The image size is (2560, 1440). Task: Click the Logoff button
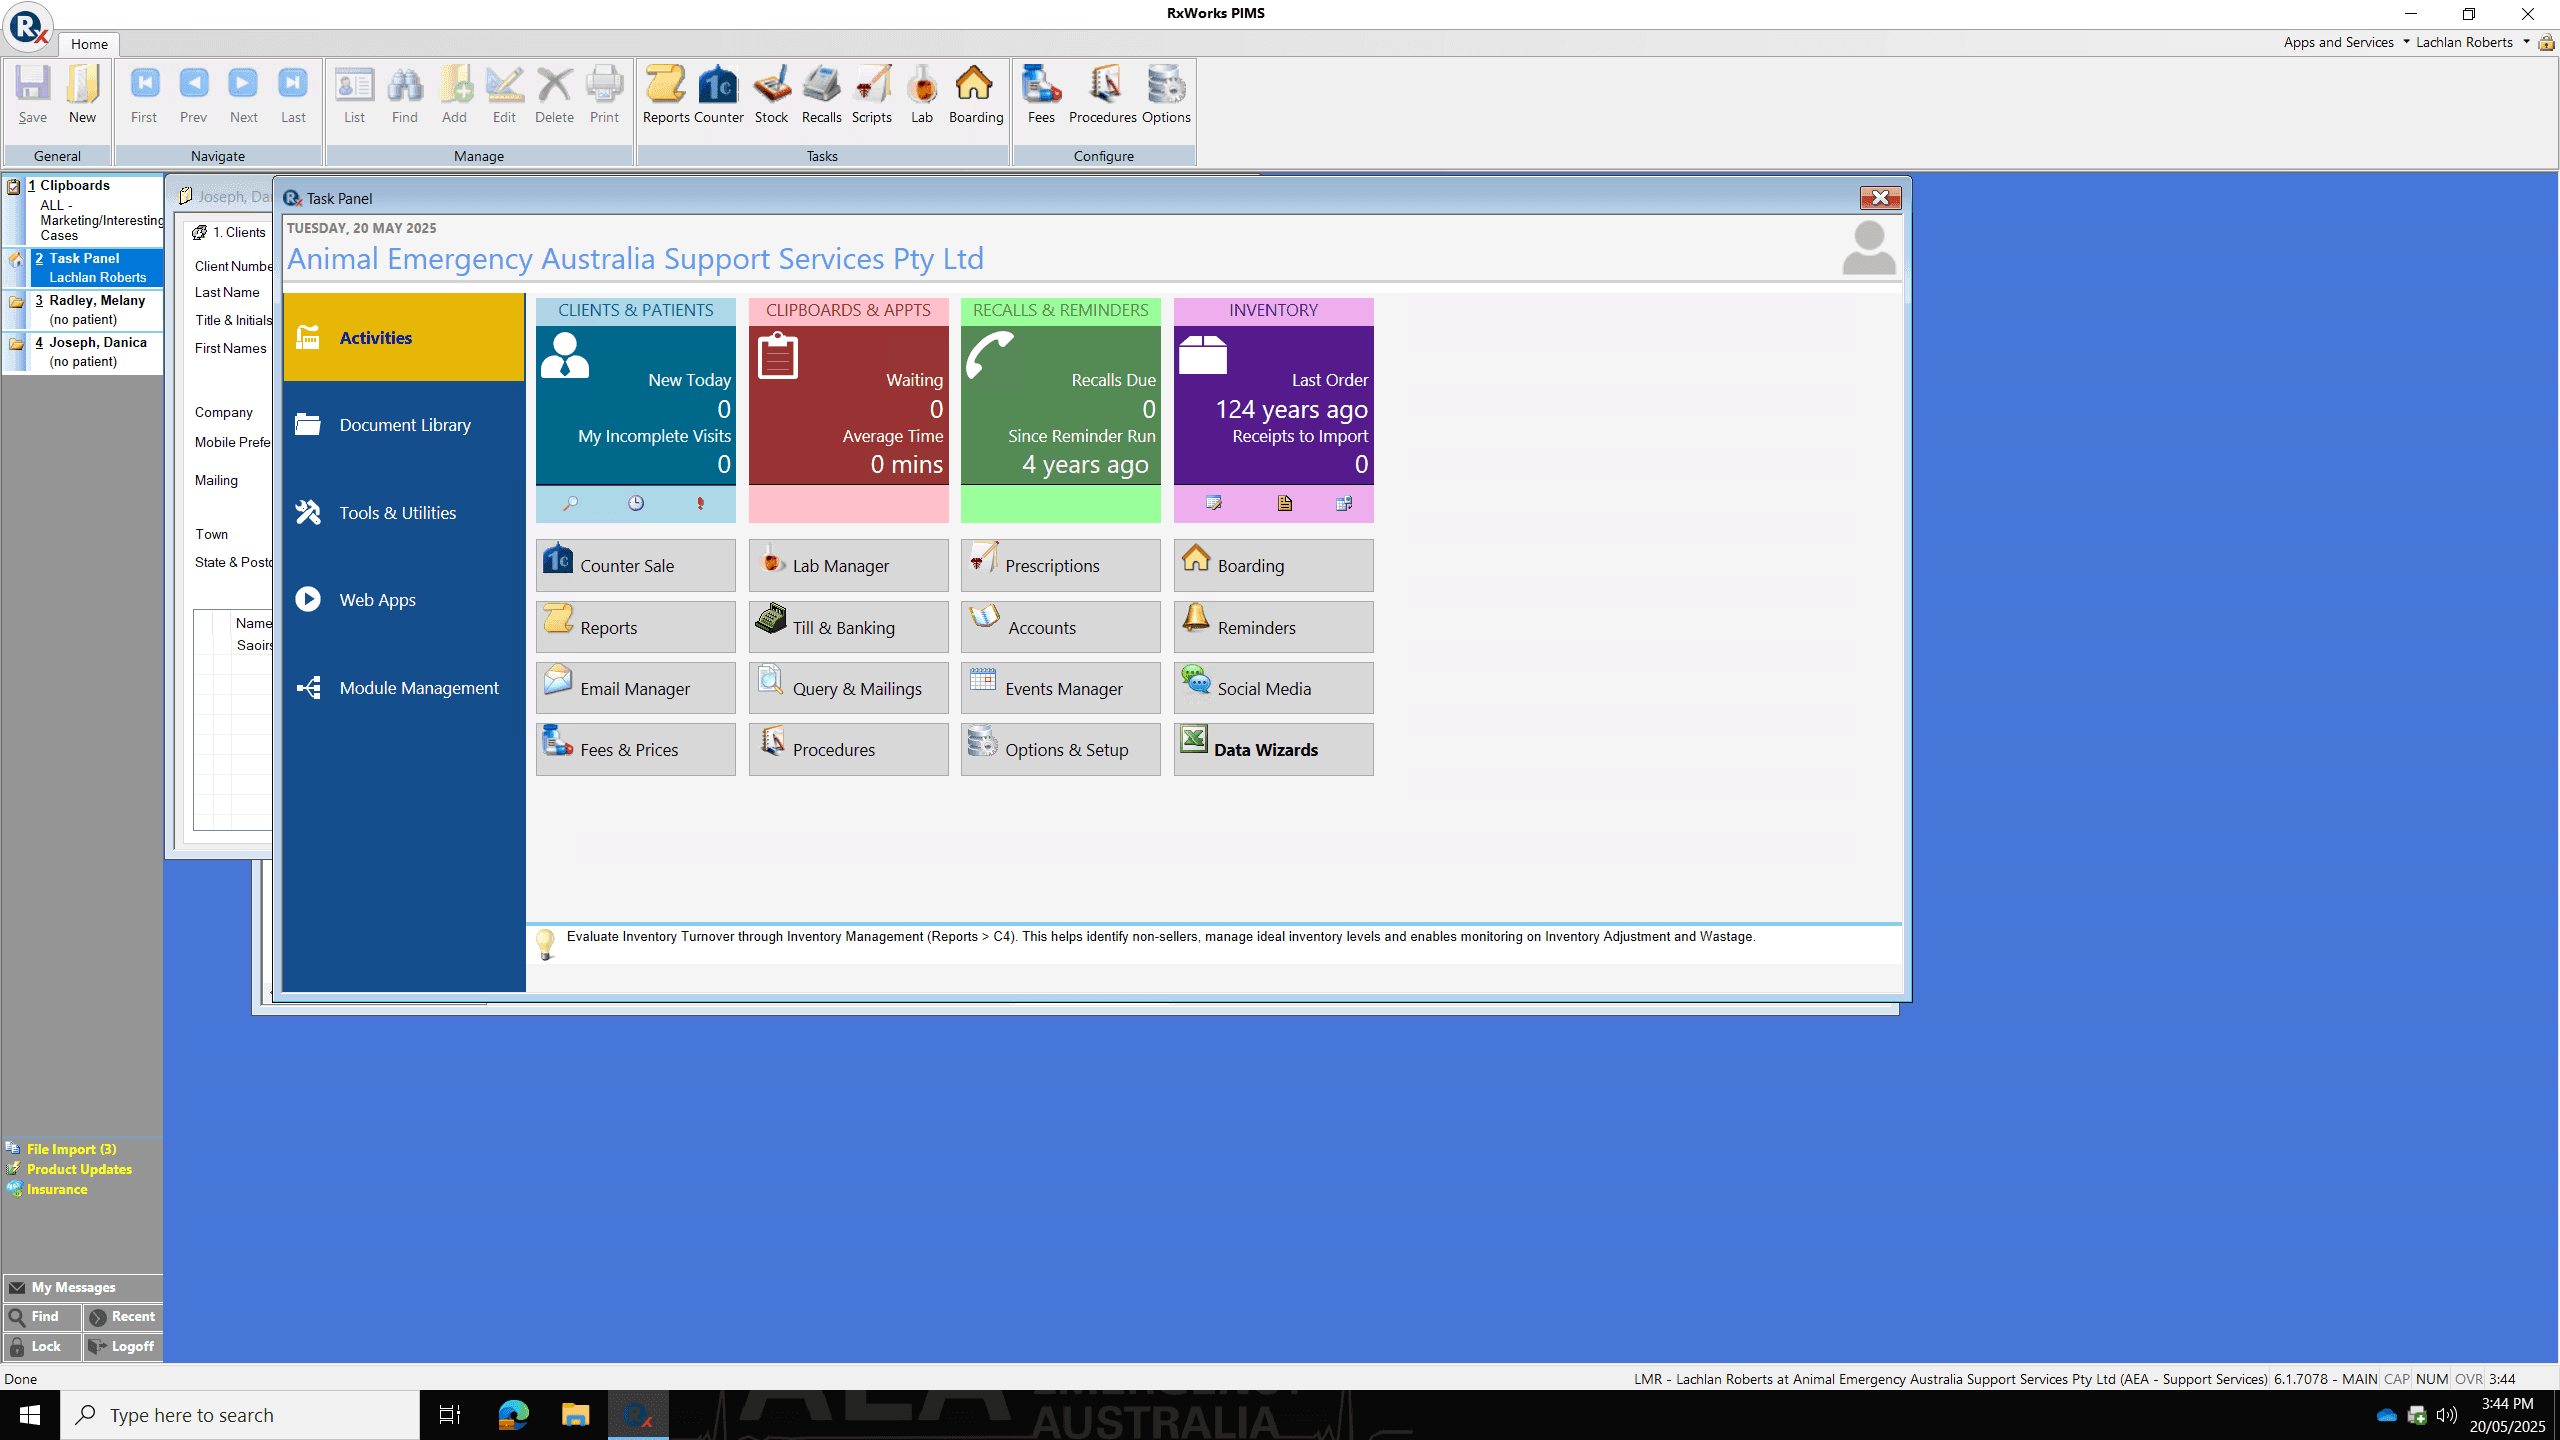(x=123, y=1346)
